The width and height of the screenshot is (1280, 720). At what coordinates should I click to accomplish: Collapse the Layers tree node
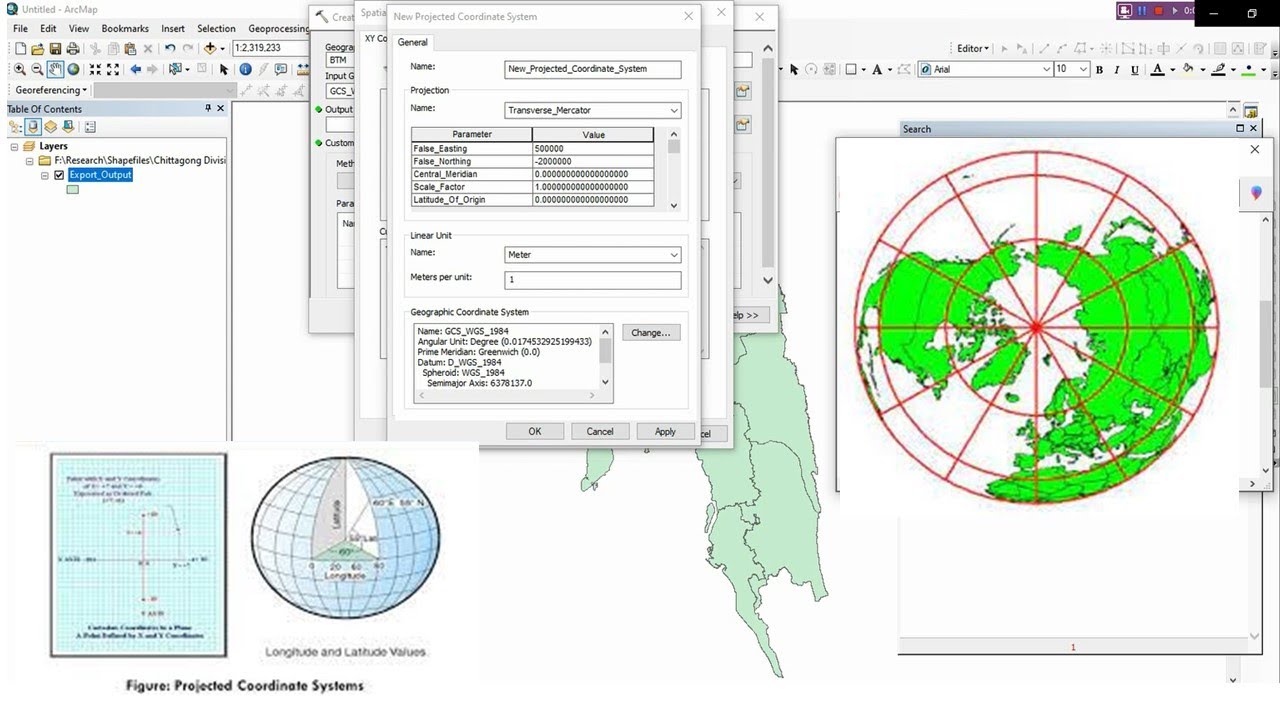[15, 146]
